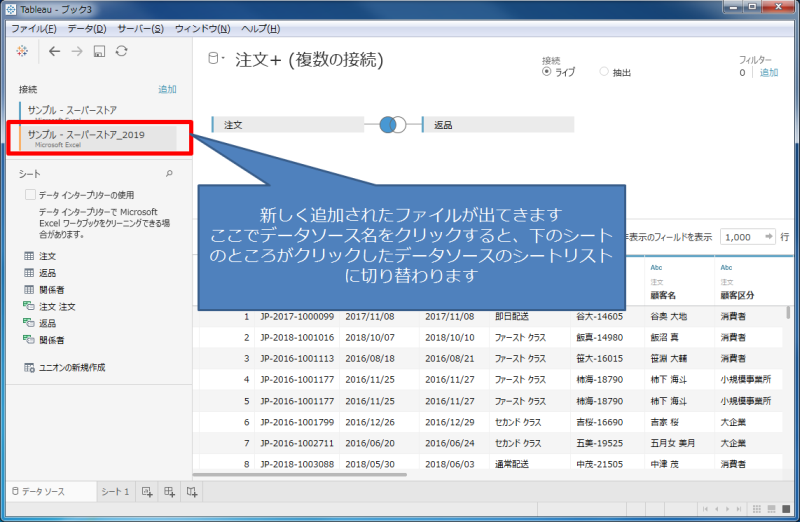Click the ユニオンの新規作成 union icon
The height and width of the screenshot is (522, 800).
(29, 367)
